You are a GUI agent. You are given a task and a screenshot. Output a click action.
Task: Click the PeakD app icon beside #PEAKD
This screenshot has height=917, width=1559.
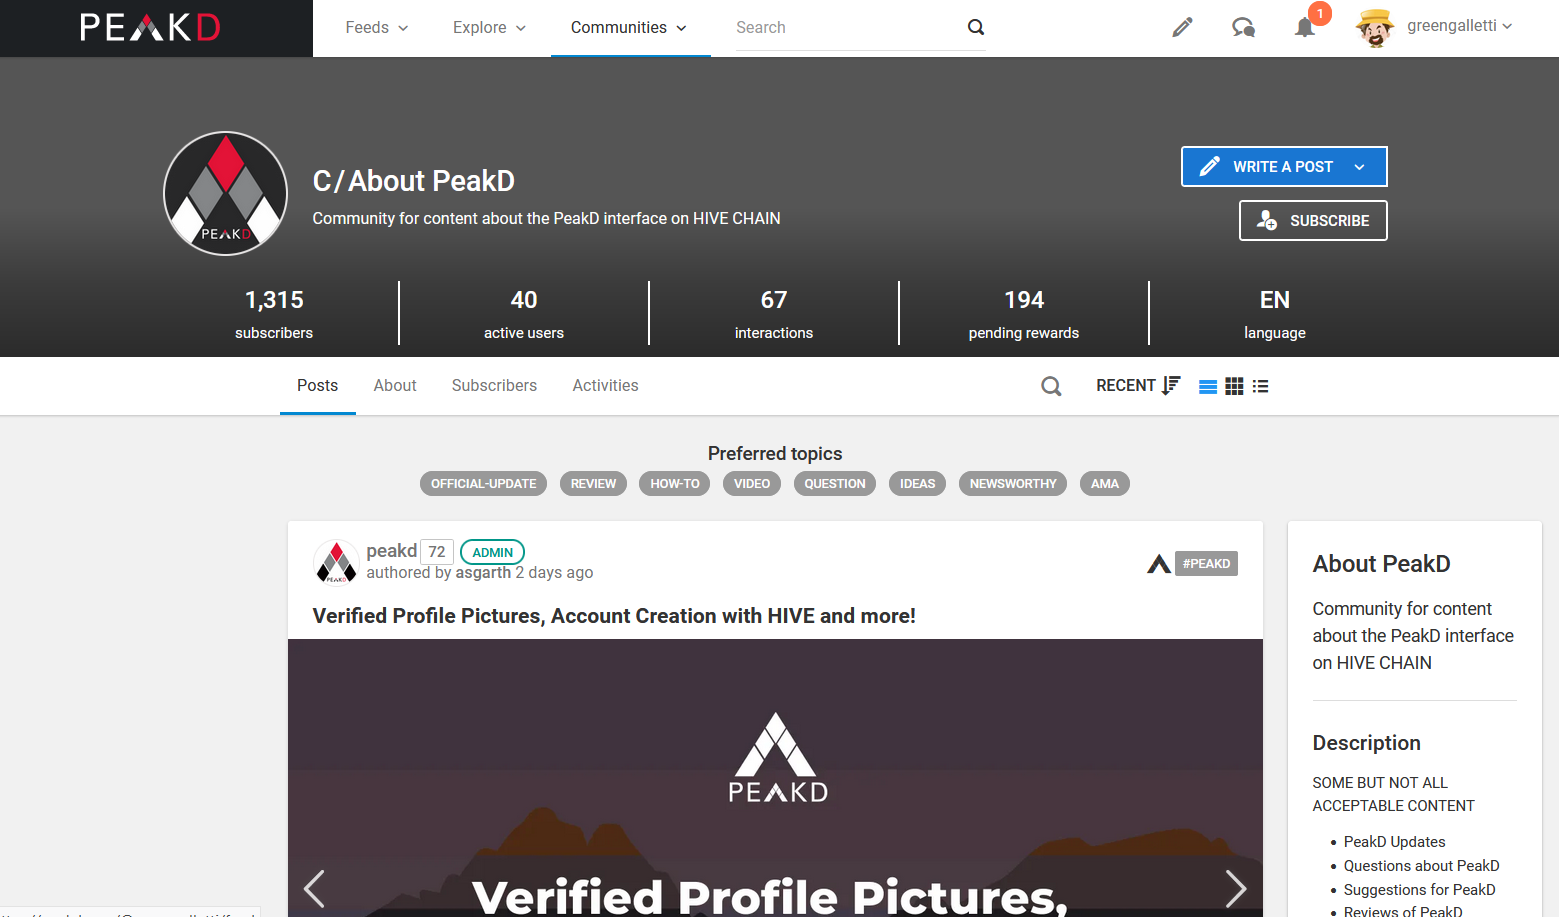tap(1159, 564)
